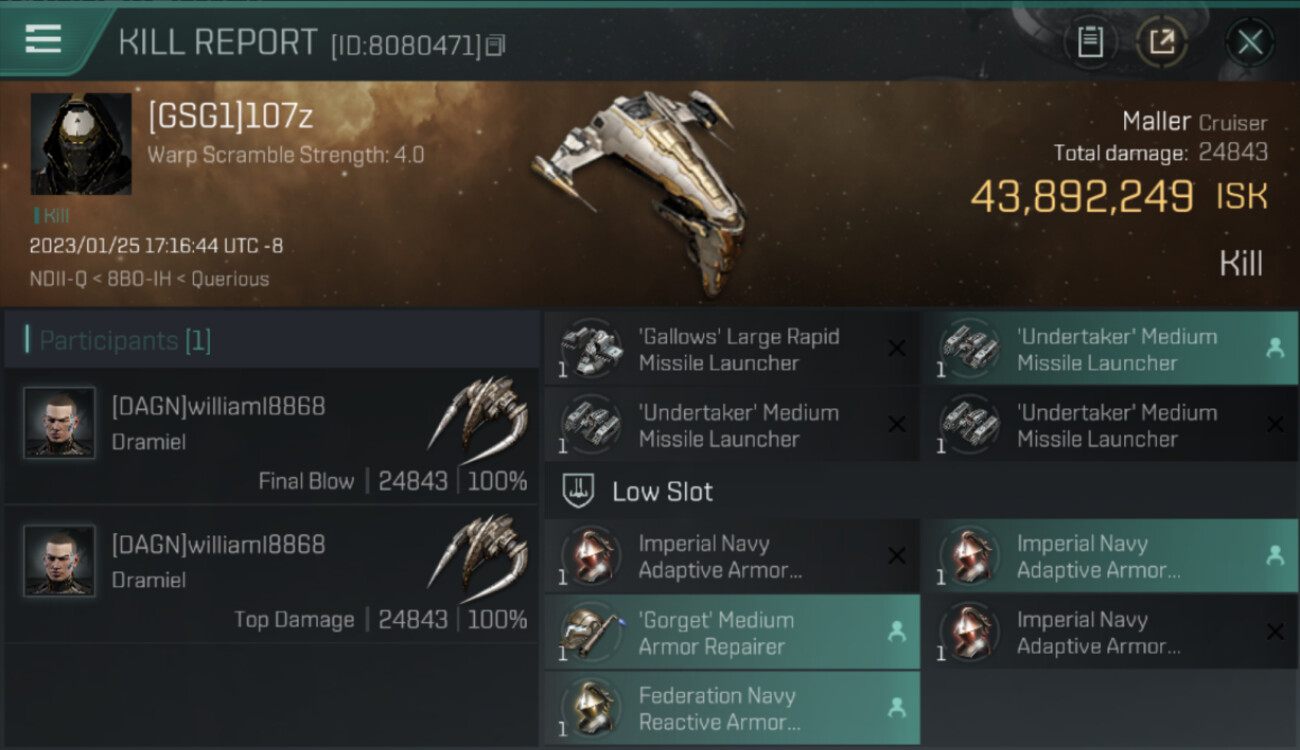Open the hamburger menu
Viewport: 1300px width, 750px height.
coord(43,39)
